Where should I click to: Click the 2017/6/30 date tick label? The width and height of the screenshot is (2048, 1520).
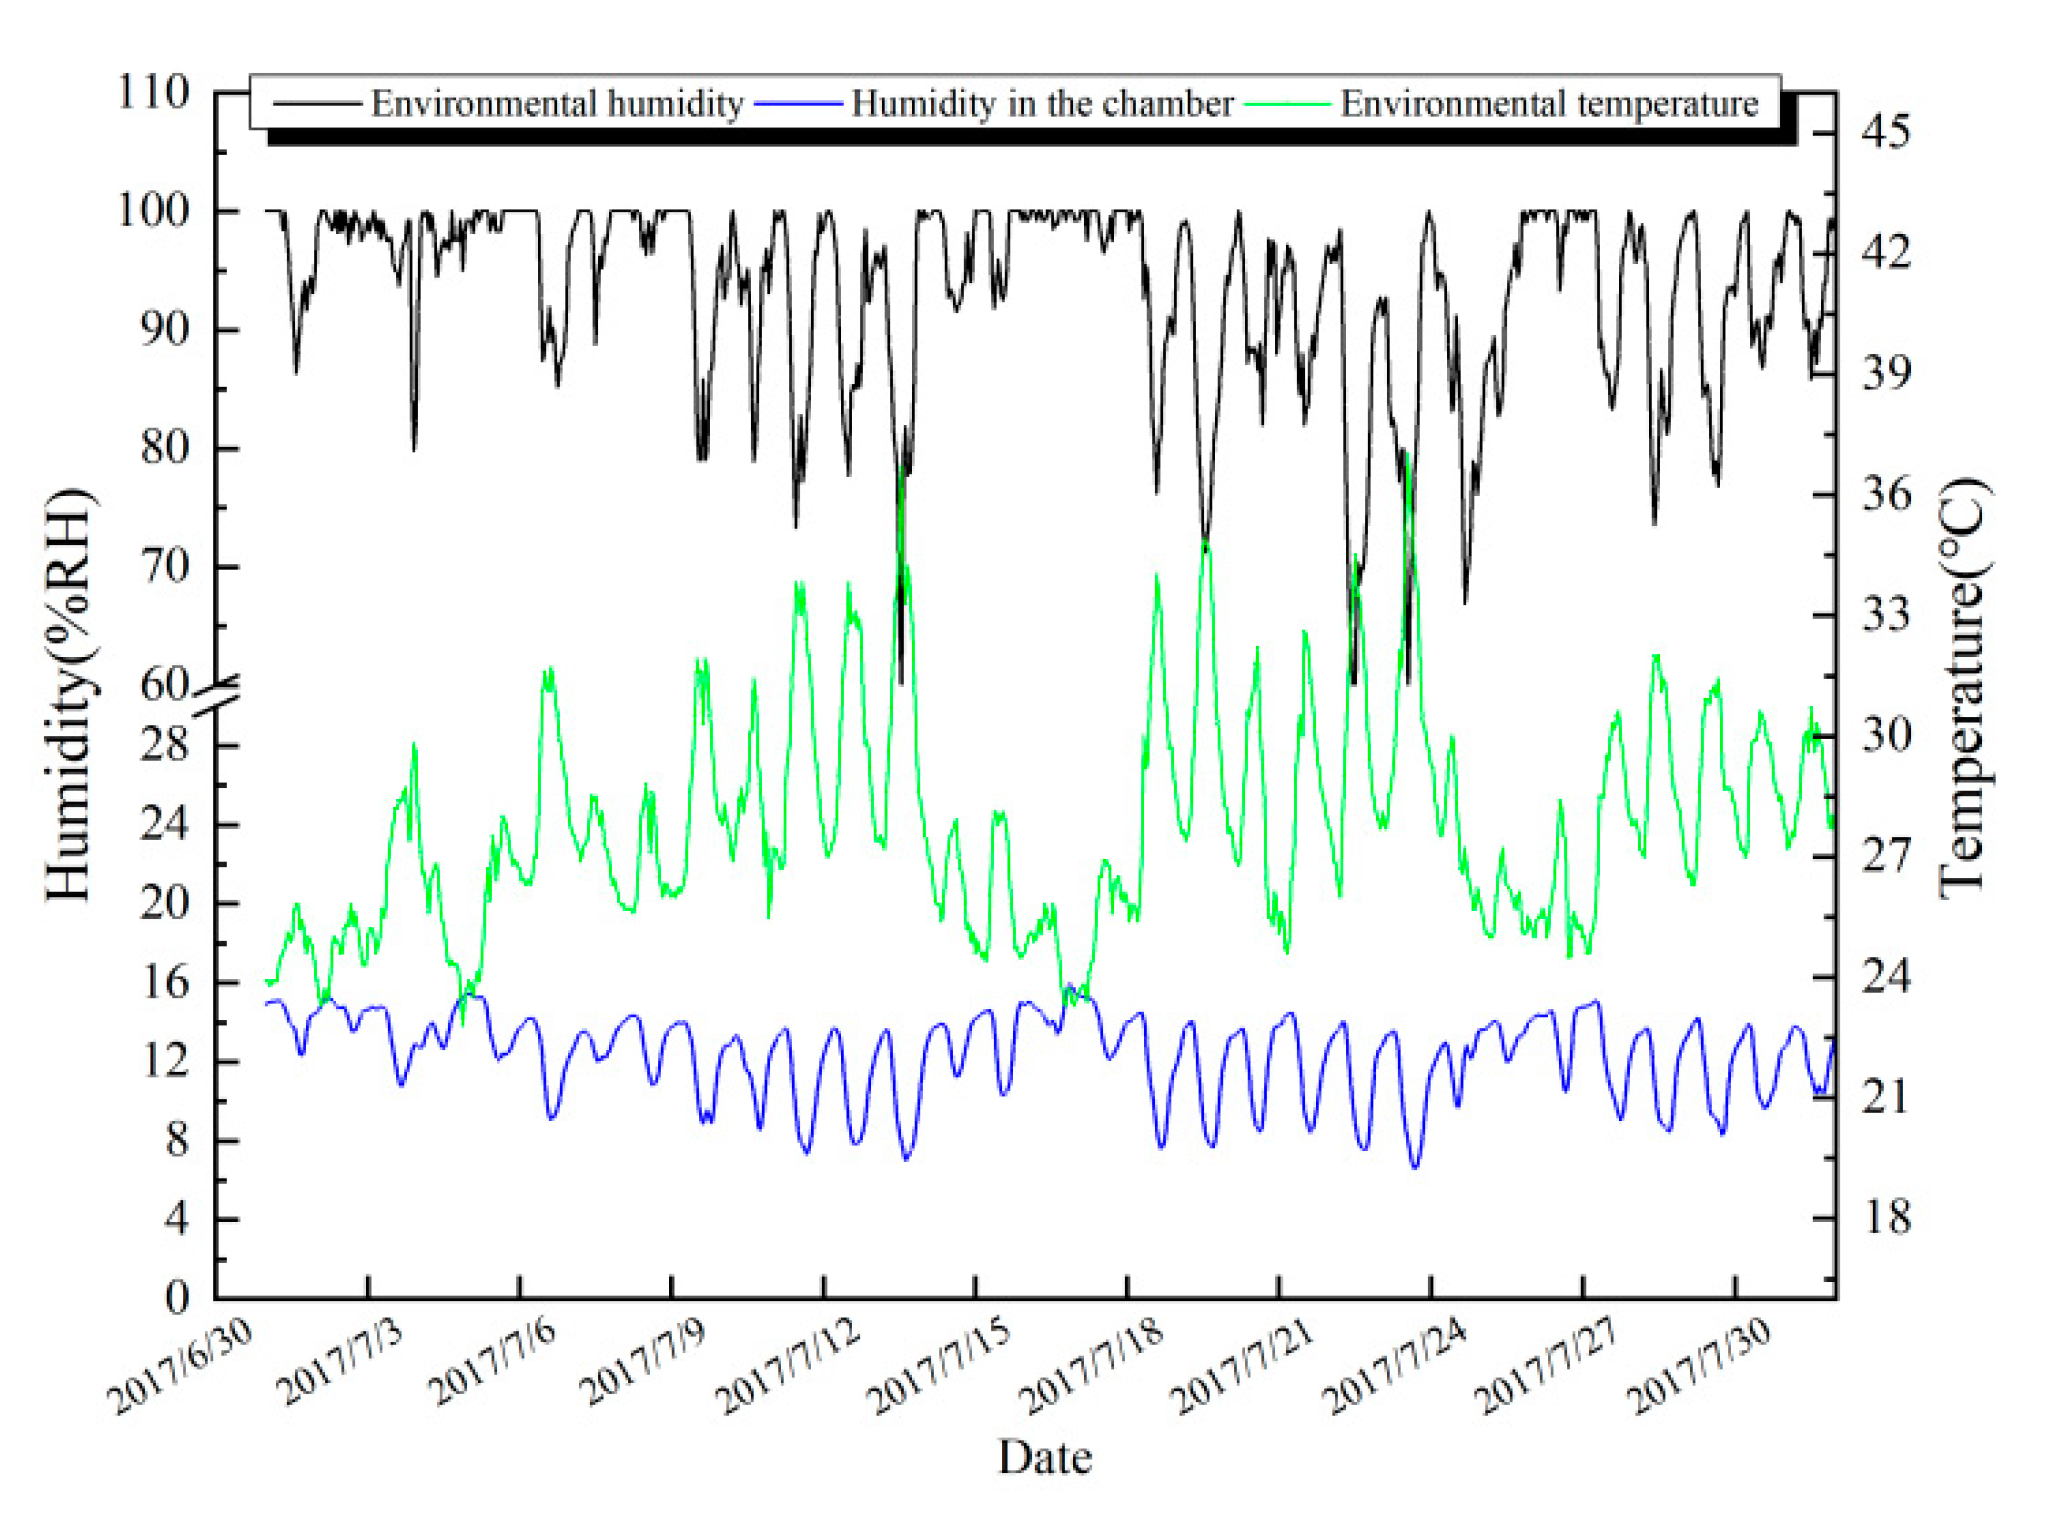[182, 1364]
